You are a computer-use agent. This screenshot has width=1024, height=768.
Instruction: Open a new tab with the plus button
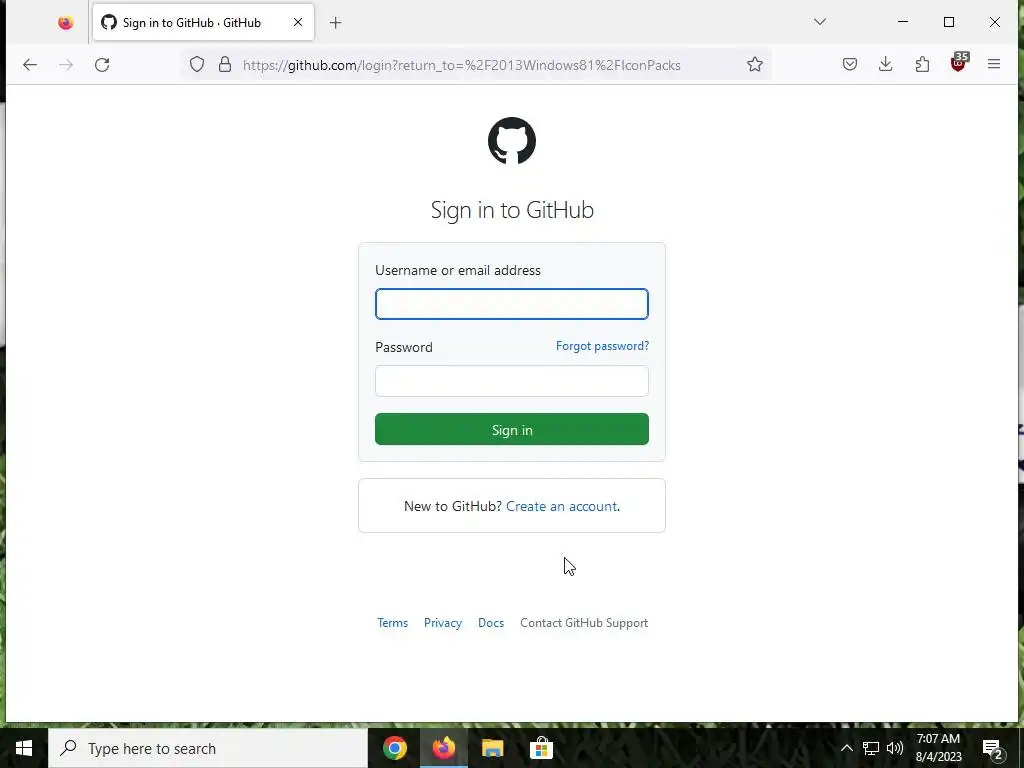(x=335, y=23)
